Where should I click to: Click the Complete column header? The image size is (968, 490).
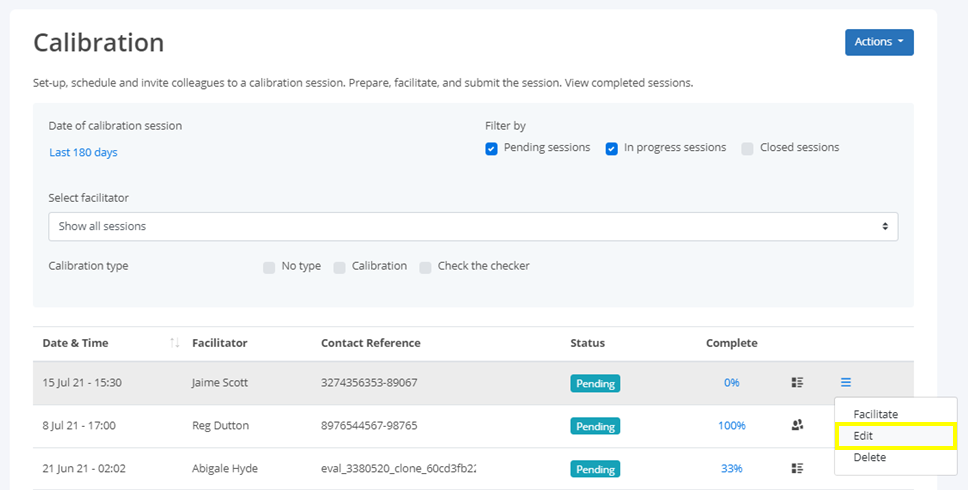[x=732, y=343]
